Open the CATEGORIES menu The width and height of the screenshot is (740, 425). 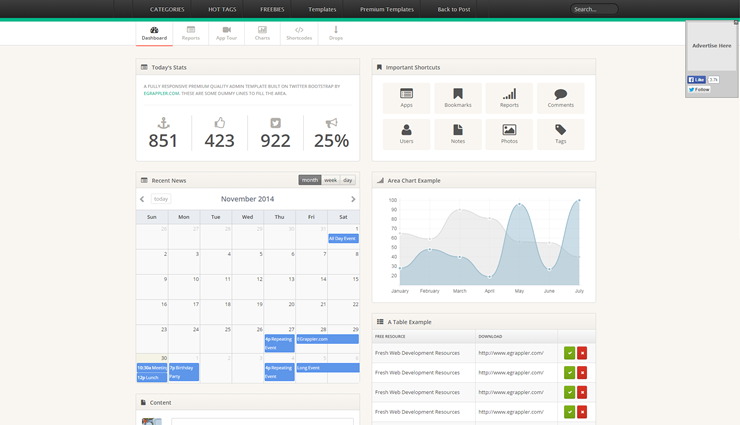pyautogui.click(x=167, y=9)
